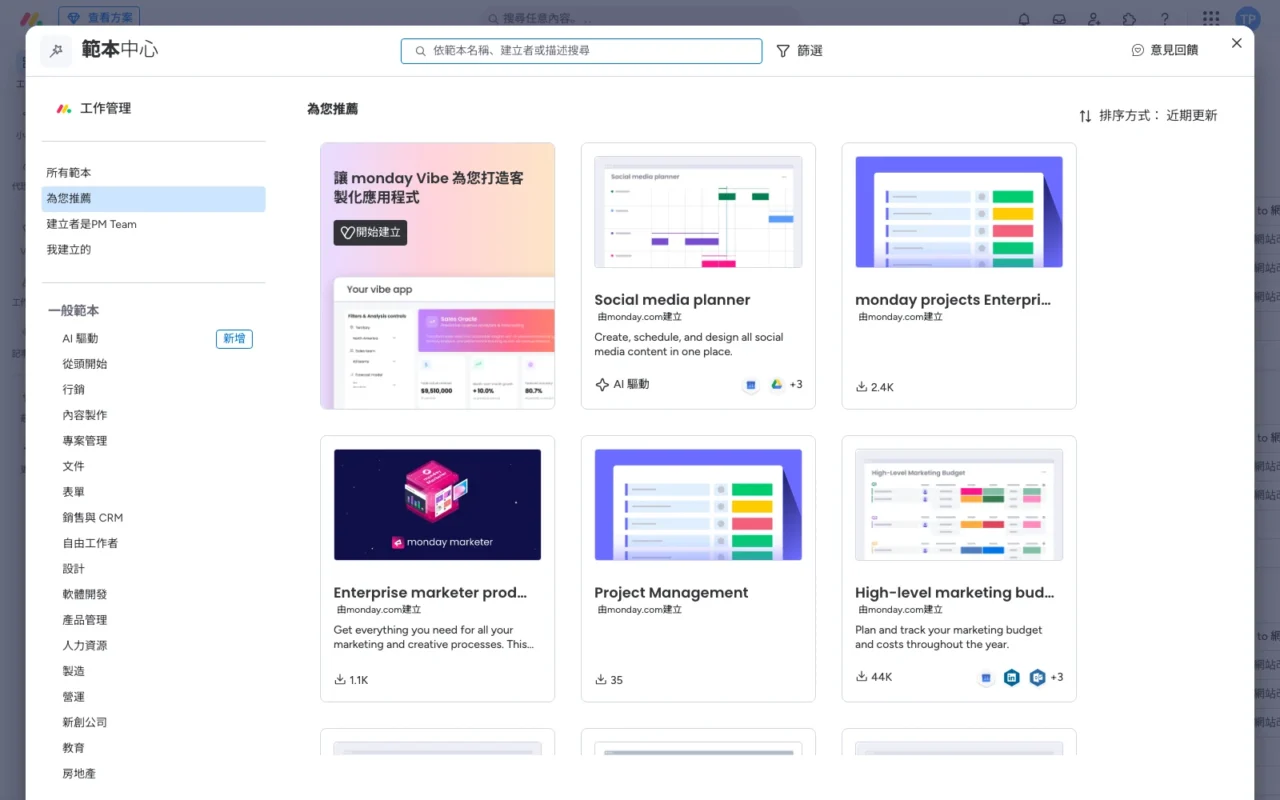Click the 新增 badge next to AI 驅動
This screenshot has height=800, width=1280.
pyautogui.click(x=234, y=339)
